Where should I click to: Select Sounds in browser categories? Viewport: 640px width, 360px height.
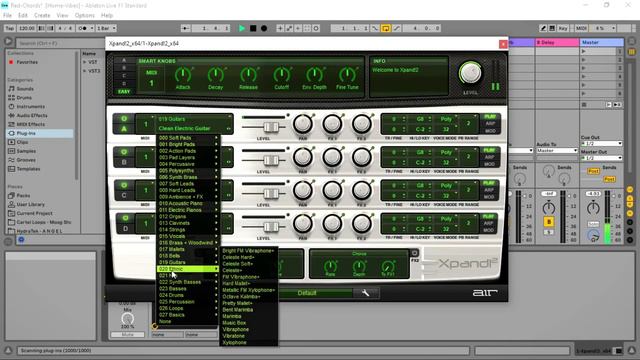coord(25,89)
